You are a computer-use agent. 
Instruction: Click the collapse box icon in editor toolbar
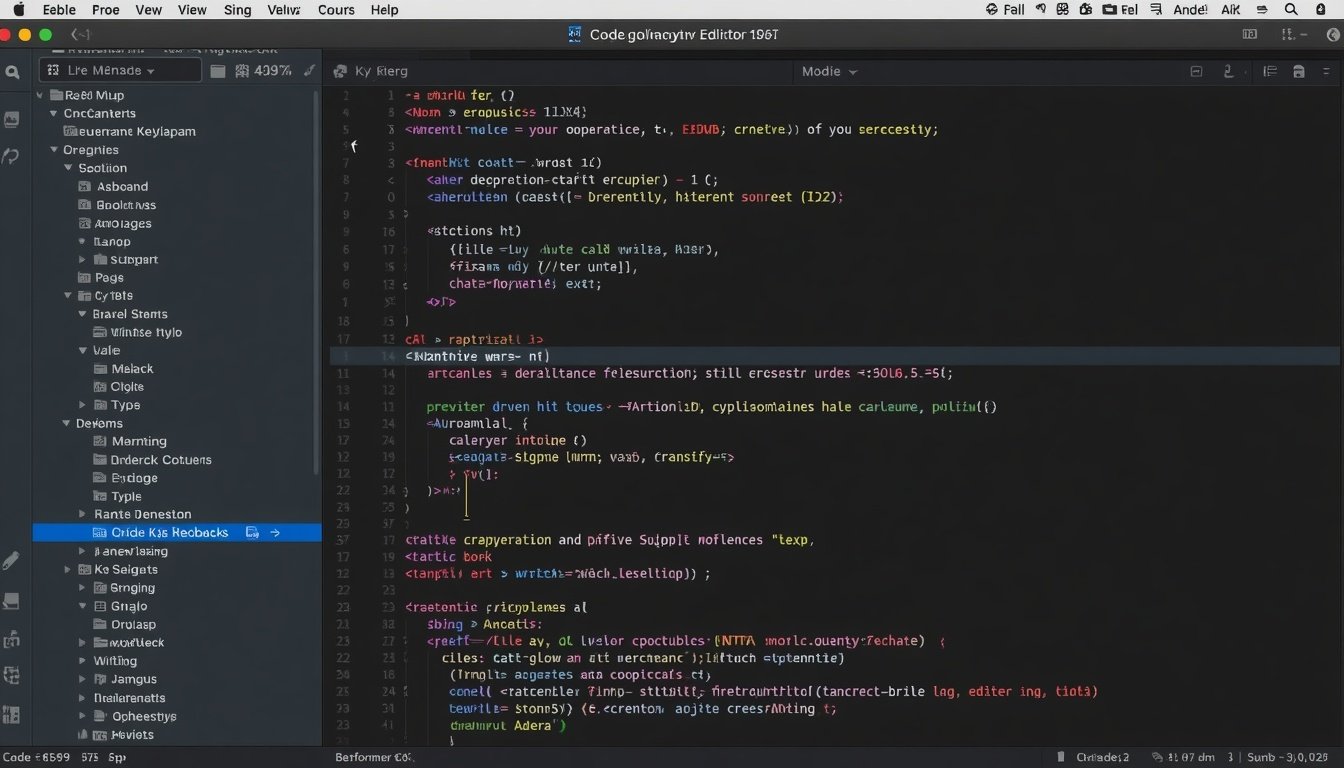tap(1196, 72)
